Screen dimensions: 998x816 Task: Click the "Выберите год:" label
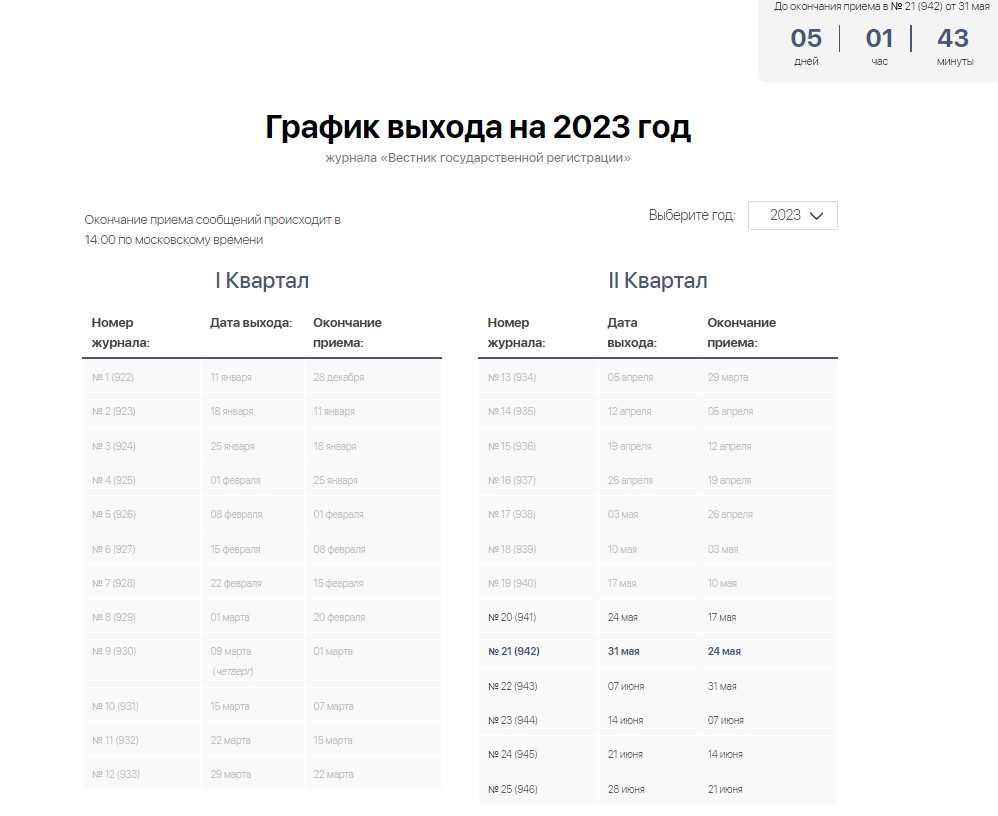tap(691, 215)
